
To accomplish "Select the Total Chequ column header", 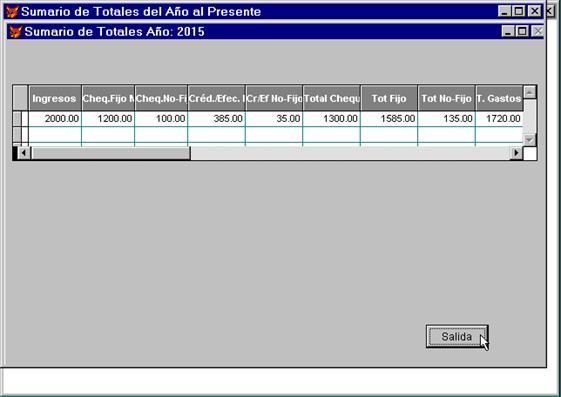I will coord(332,98).
